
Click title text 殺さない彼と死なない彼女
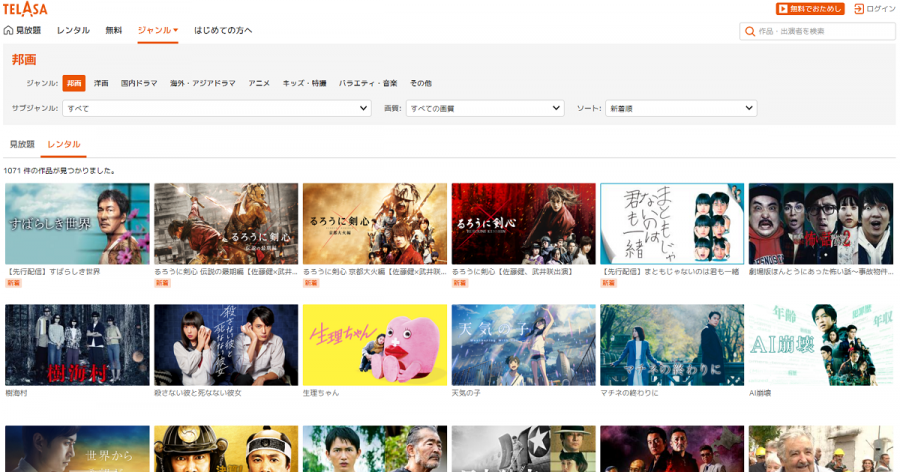(x=197, y=393)
